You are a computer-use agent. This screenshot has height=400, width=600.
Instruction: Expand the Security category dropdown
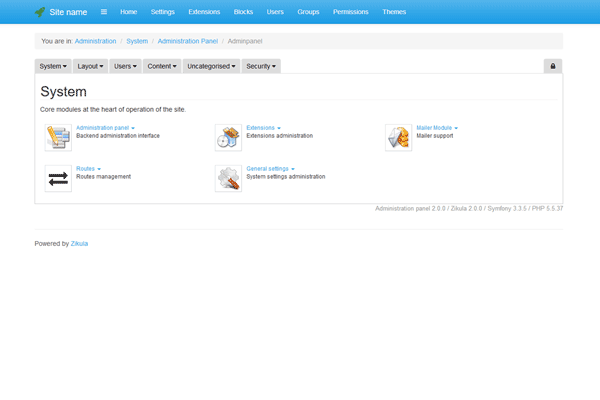[260, 66]
